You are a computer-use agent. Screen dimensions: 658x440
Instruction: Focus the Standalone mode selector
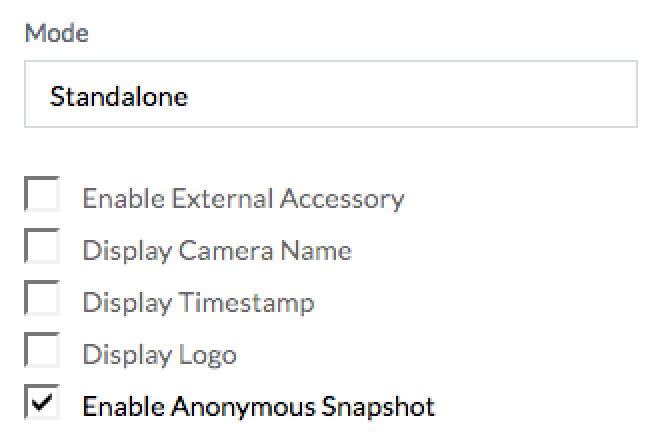coord(330,96)
